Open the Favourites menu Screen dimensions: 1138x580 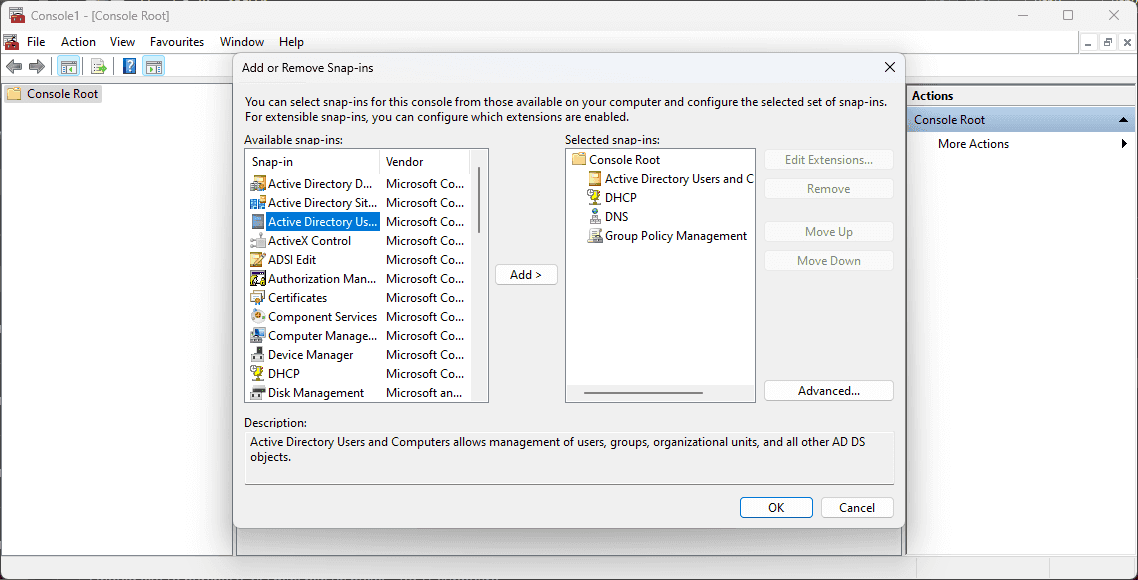[x=177, y=42]
